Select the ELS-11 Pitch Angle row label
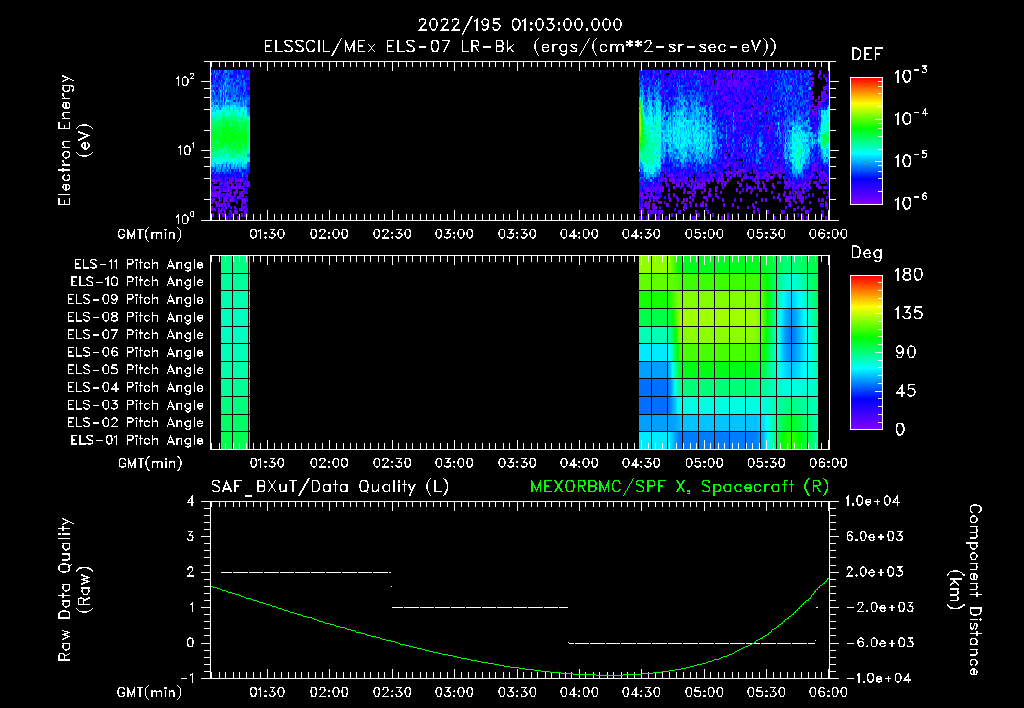The width and height of the screenshot is (1024, 708). click(x=138, y=265)
